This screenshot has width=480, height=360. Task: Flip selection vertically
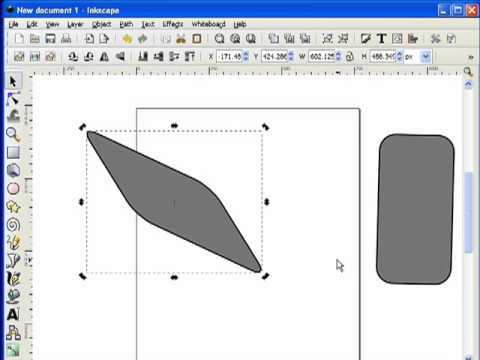click(120, 57)
